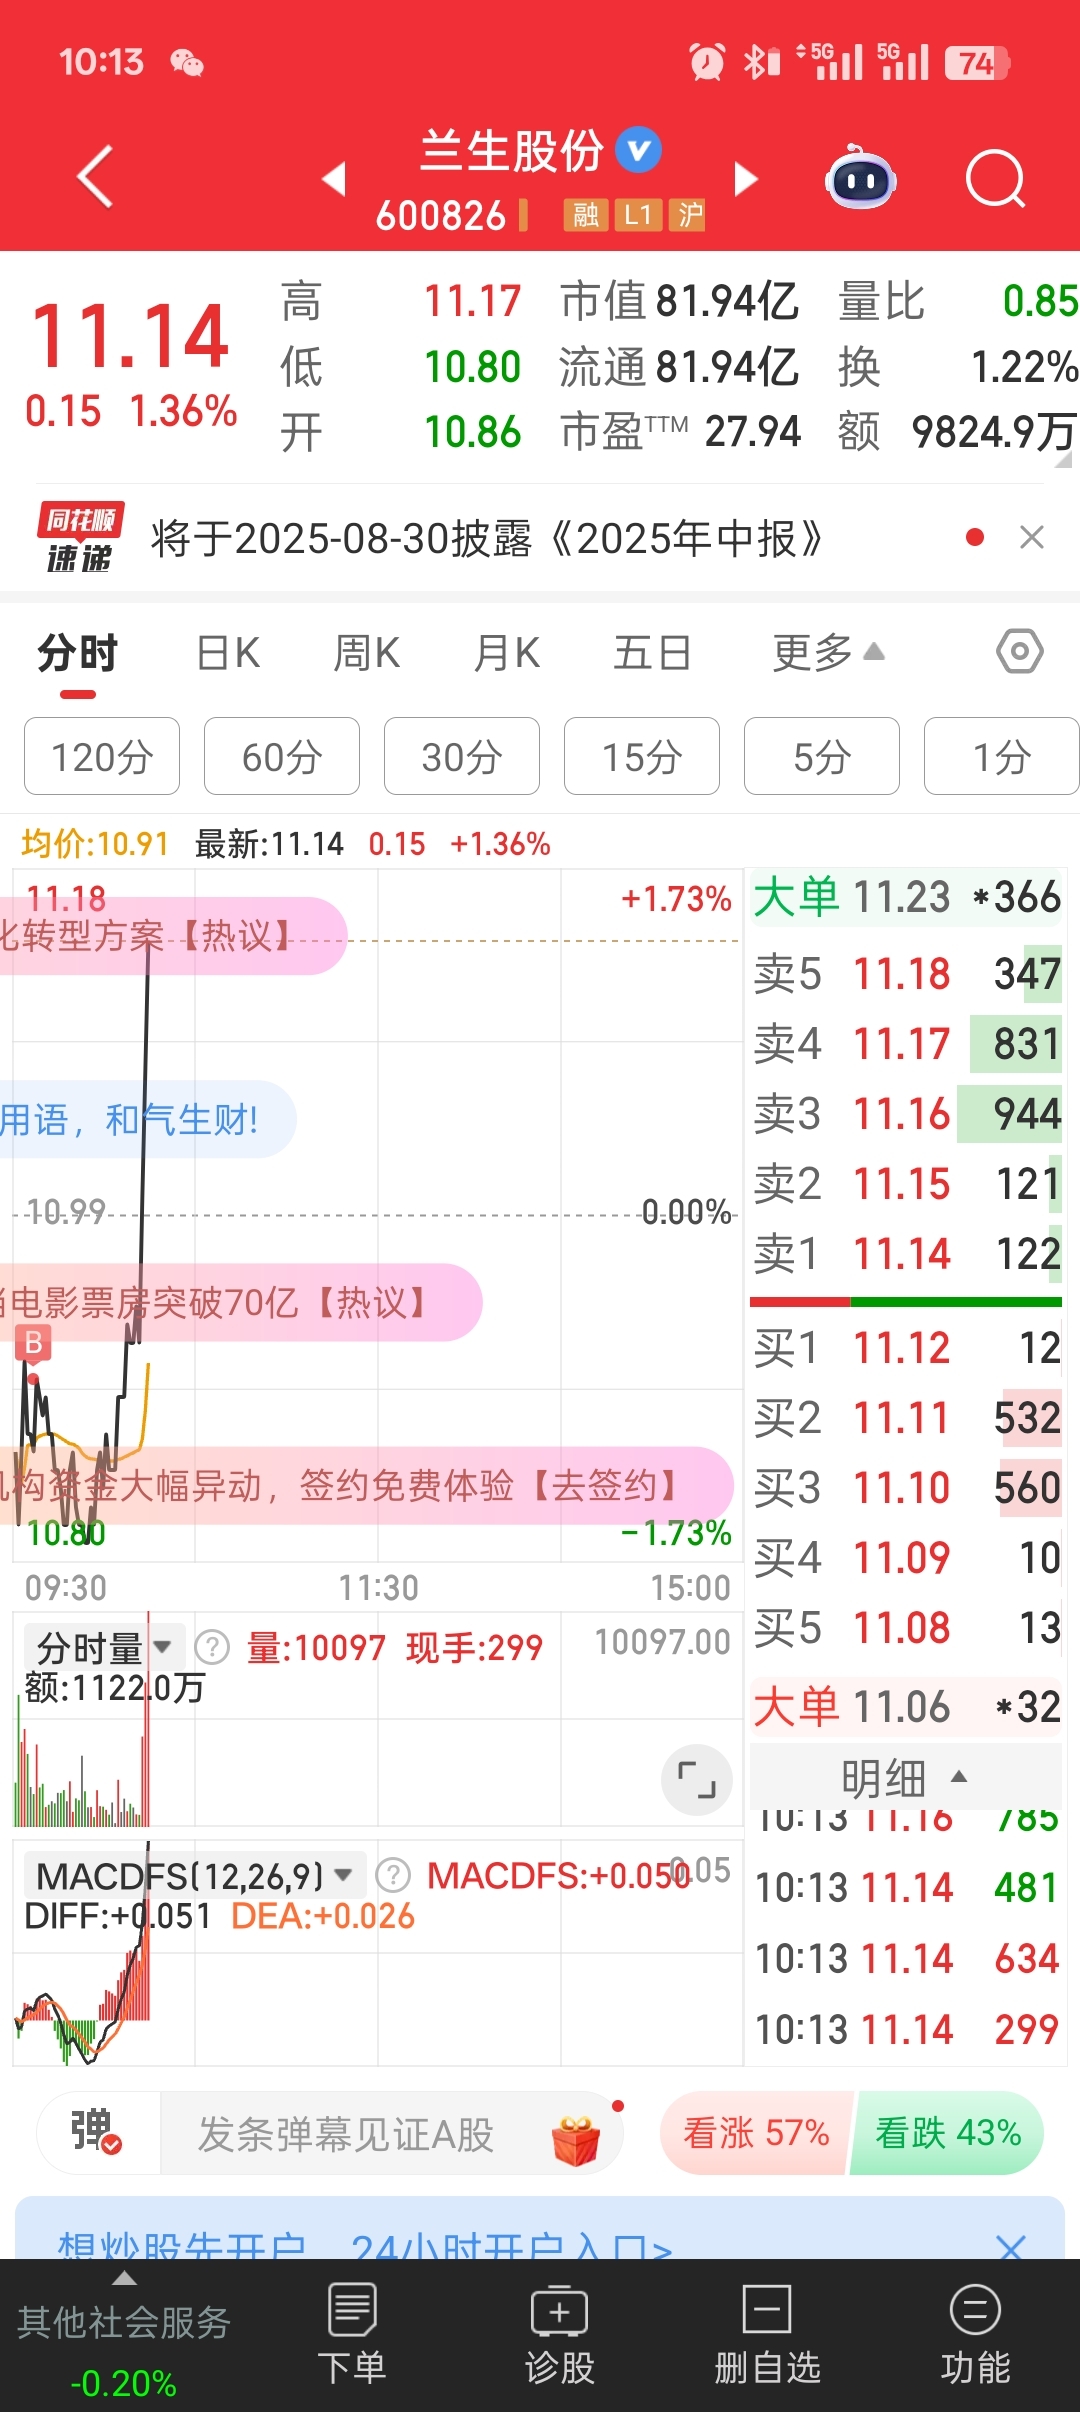Open MACDFS(12,26,9) indicator dropdown
The height and width of the screenshot is (2412, 1080).
[194, 1875]
